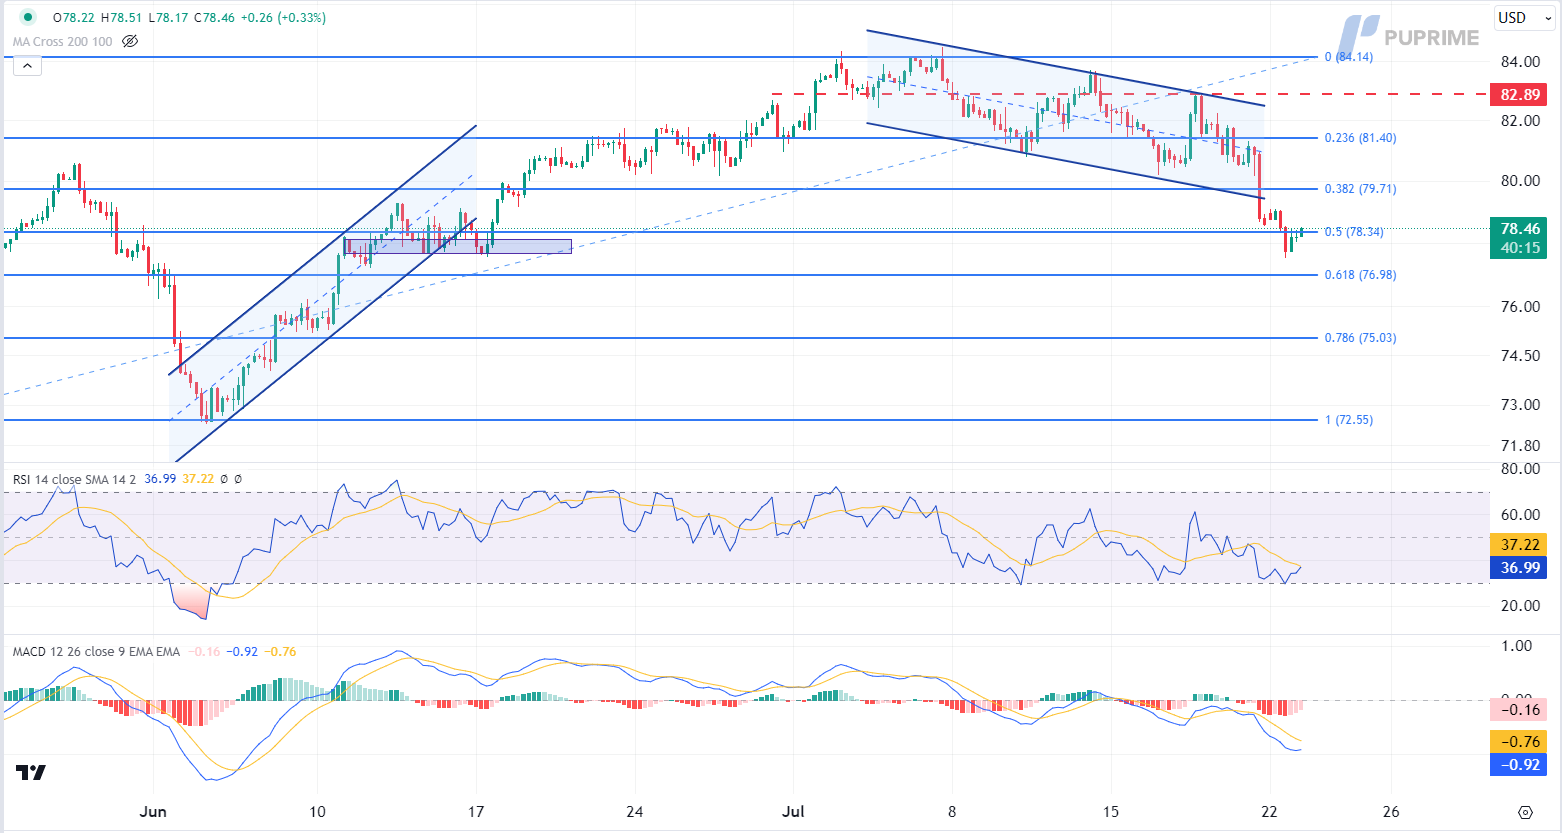
Task: Click the symbol status dot icon
Action: point(28,17)
